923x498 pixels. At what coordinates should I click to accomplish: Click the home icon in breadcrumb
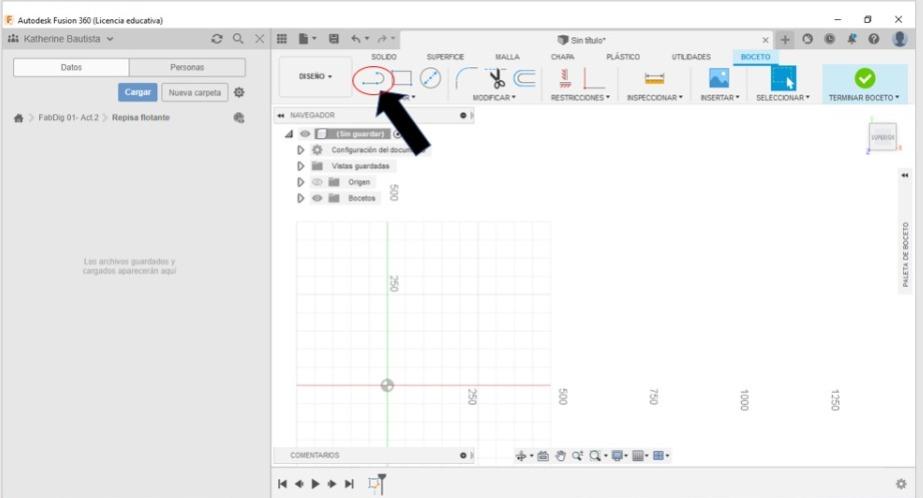click(x=19, y=118)
